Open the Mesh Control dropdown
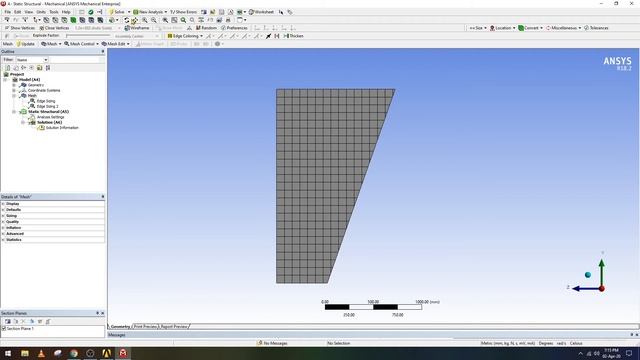 tap(81, 44)
